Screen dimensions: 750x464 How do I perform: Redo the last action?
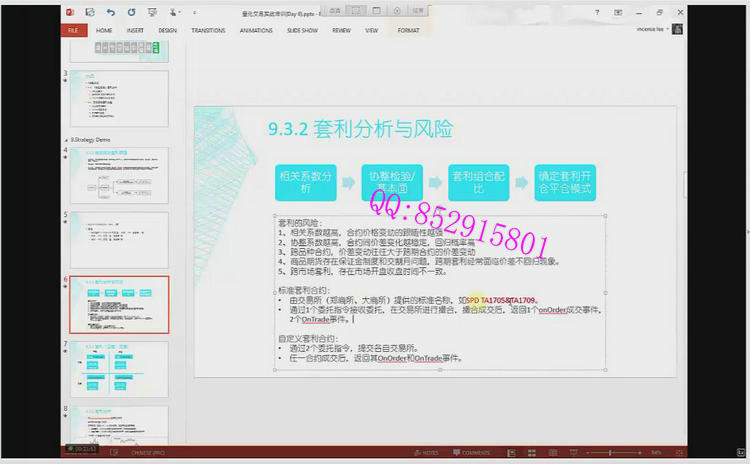pos(132,12)
